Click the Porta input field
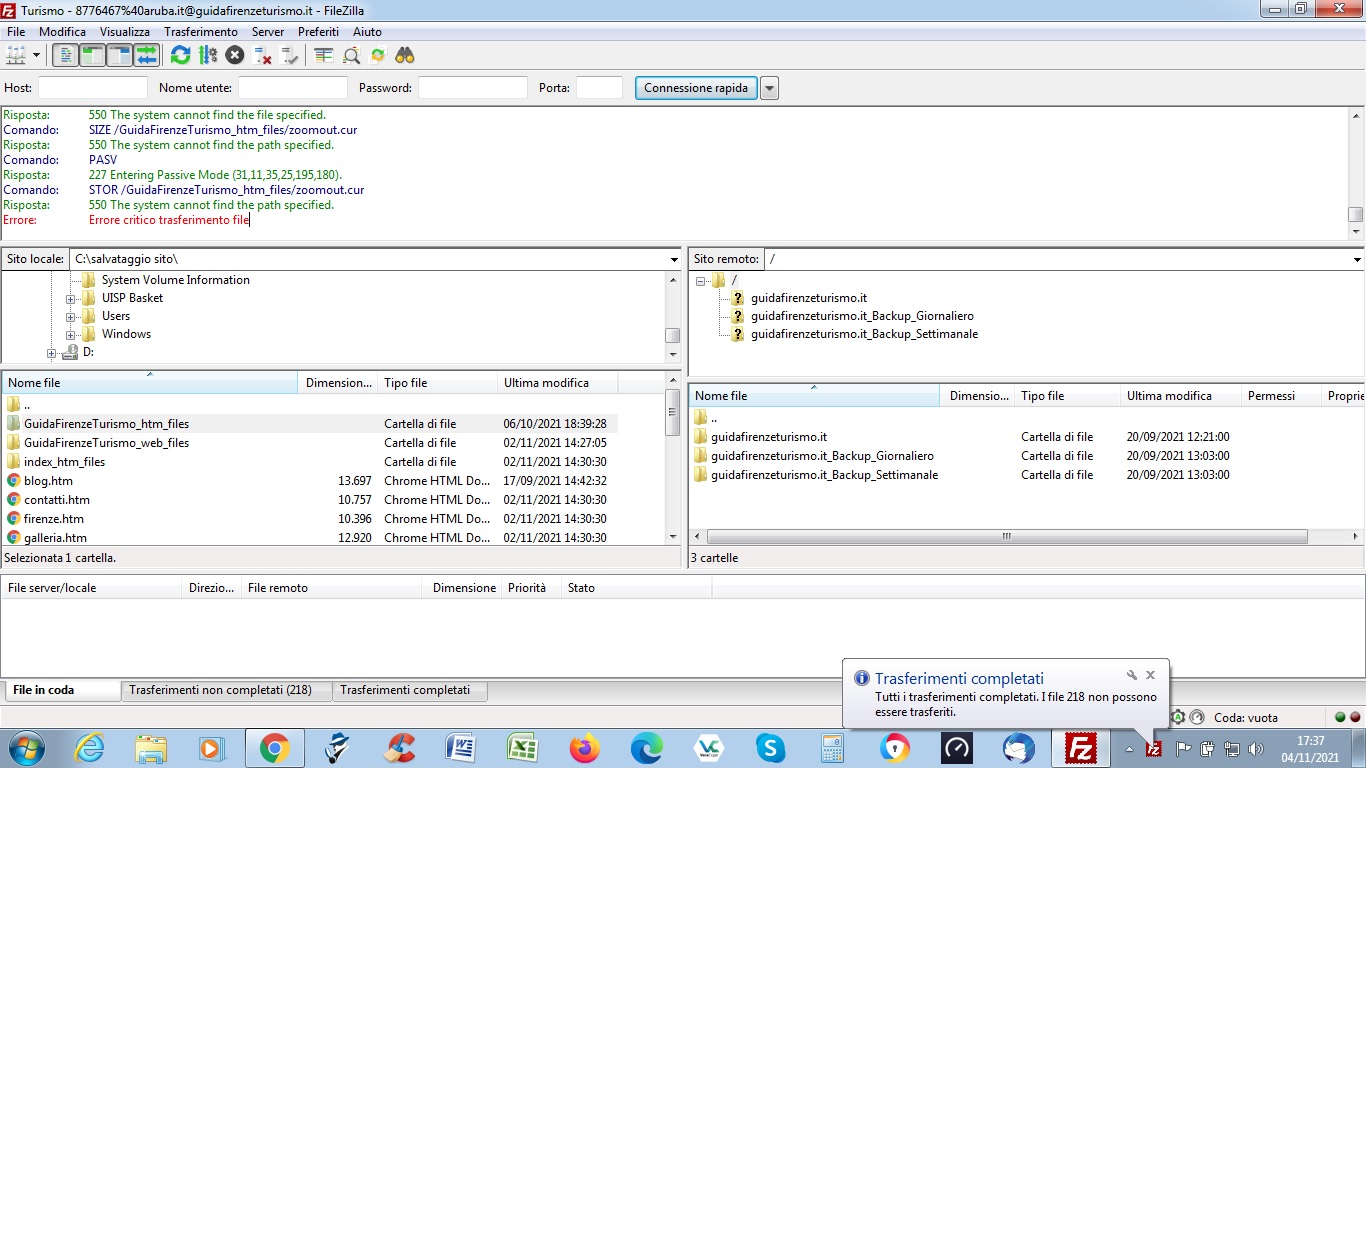This screenshot has height=1244, width=1366. click(599, 88)
